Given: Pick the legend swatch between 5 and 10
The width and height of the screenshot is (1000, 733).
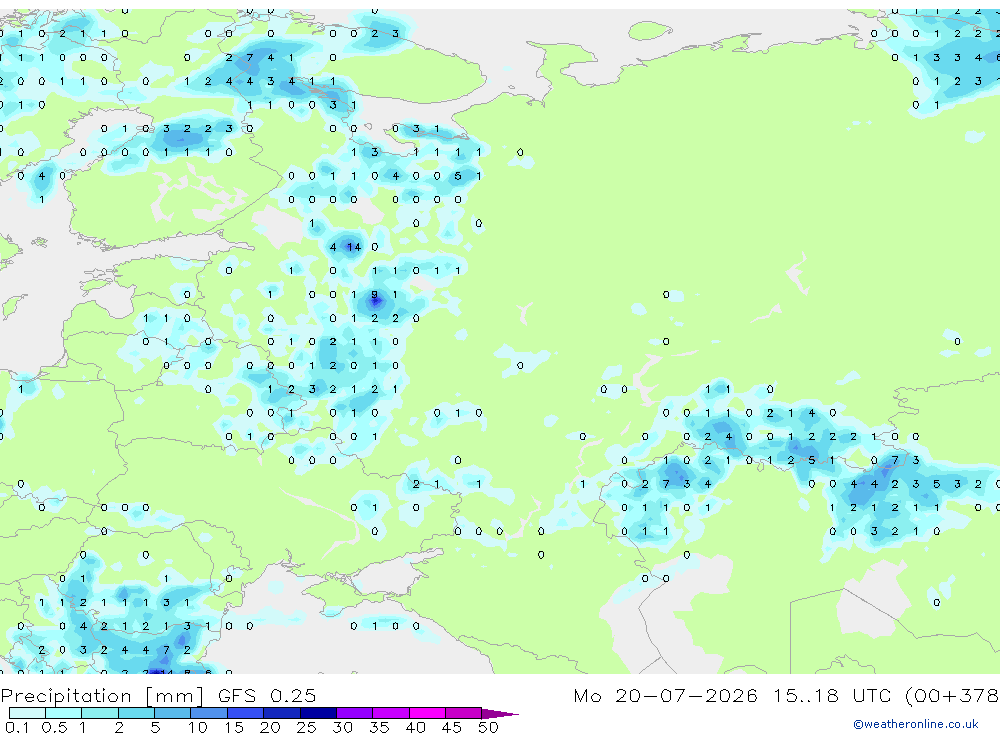Looking at the screenshot, I should tap(173, 713).
